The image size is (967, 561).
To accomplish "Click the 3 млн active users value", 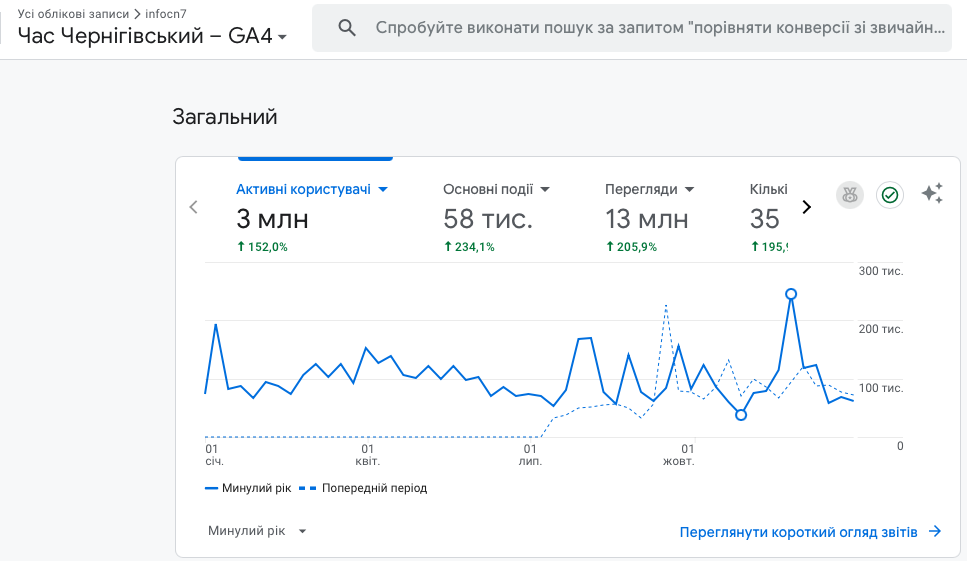I will pos(272,219).
